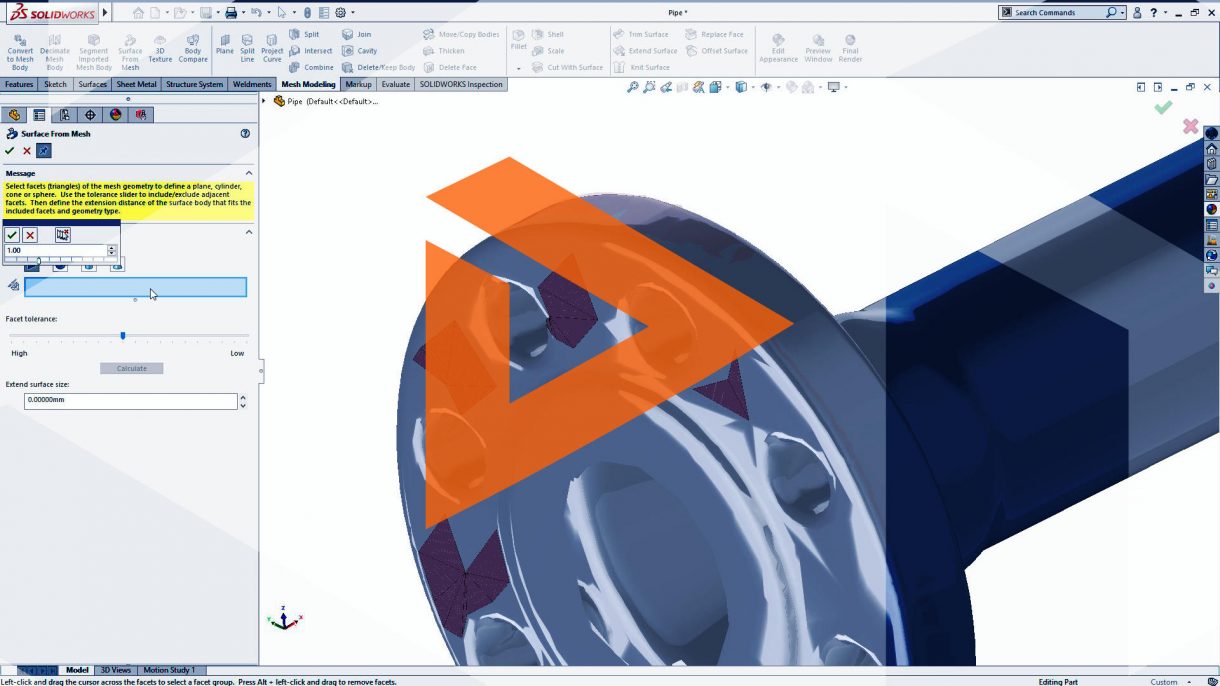Click the Calculate button
This screenshot has width=1220, height=686.
point(131,368)
